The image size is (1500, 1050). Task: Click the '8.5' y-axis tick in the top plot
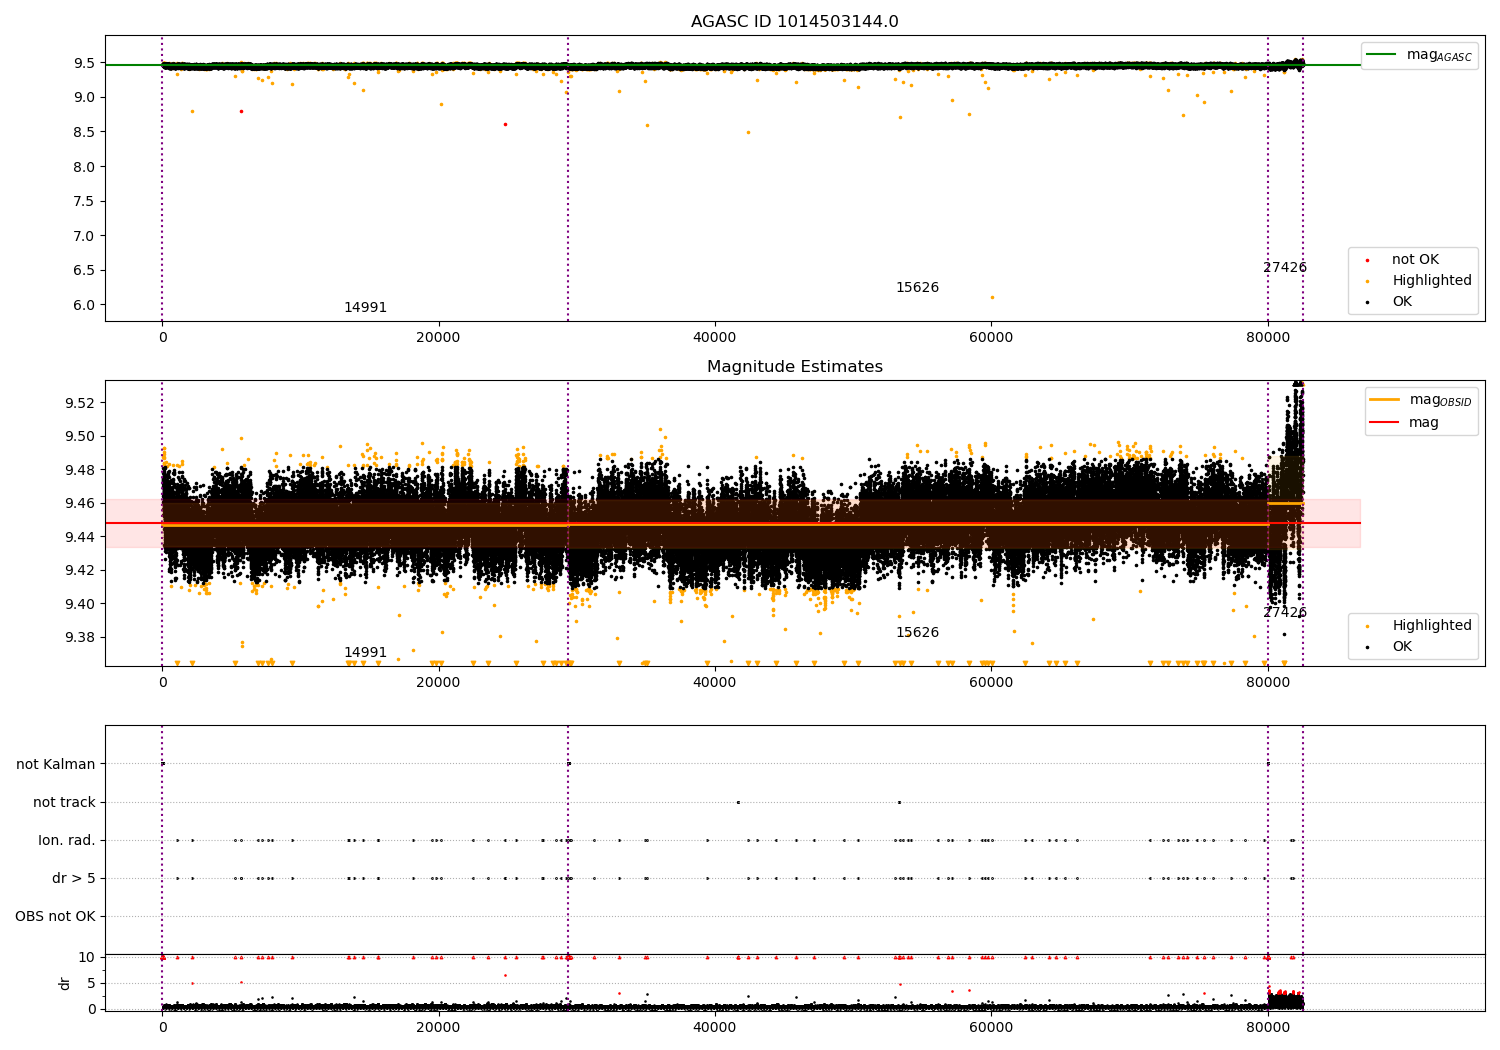pyautogui.click(x=85, y=132)
